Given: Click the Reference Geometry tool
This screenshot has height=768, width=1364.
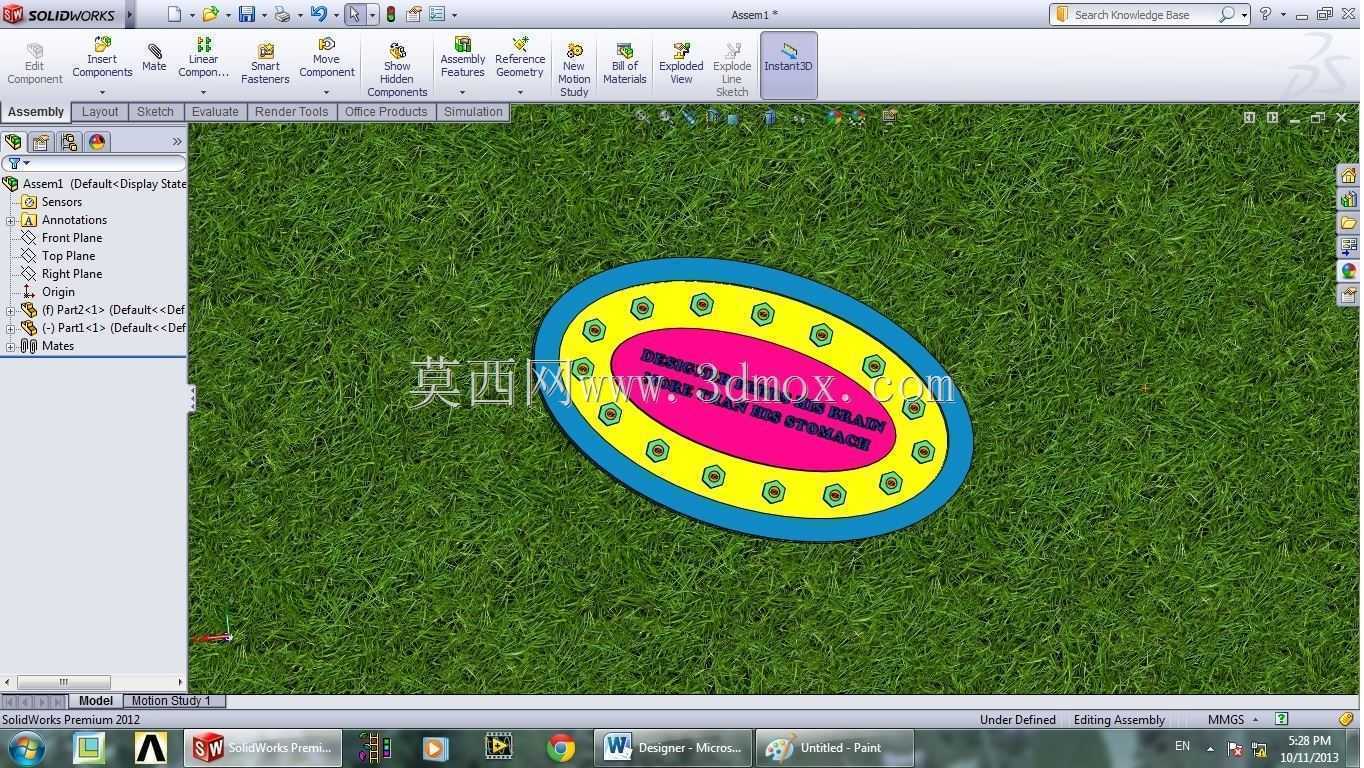Looking at the screenshot, I should coord(520,59).
